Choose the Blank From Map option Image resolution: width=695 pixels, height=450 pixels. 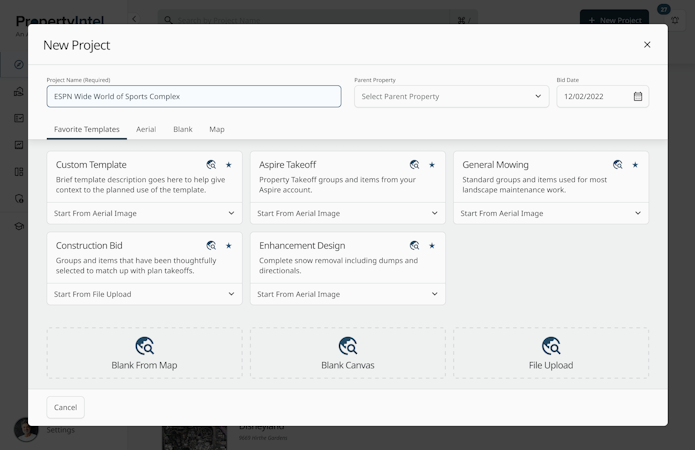tap(144, 353)
